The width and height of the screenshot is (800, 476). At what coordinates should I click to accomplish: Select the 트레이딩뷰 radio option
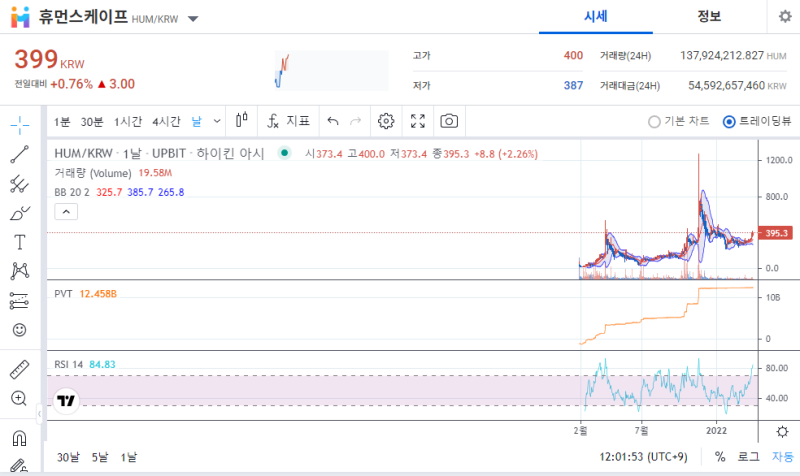pos(757,121)
